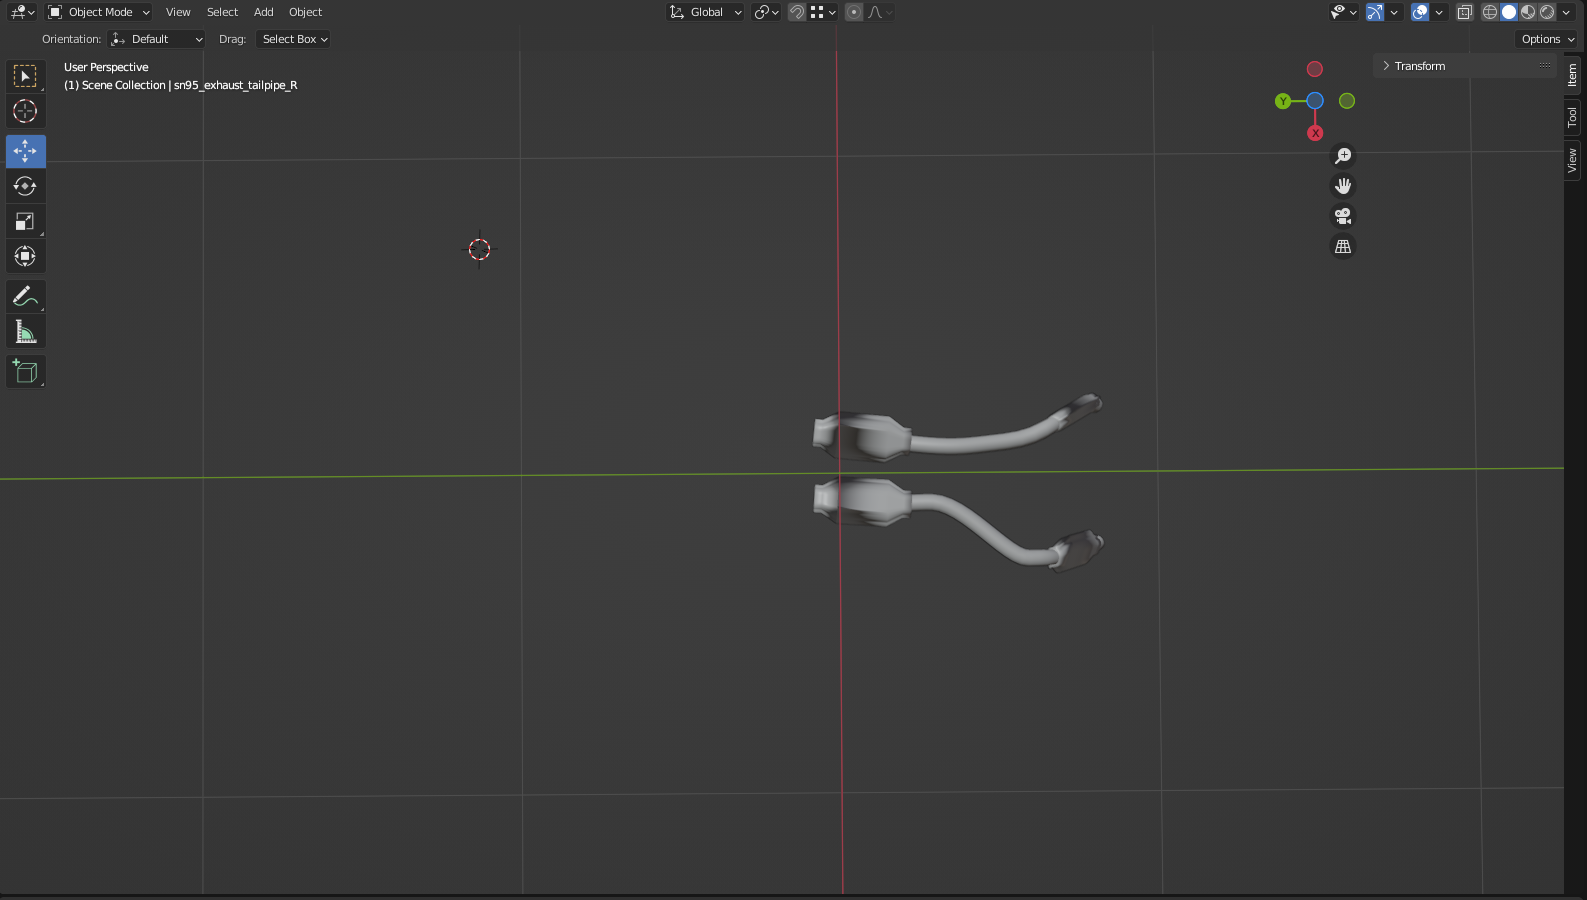Switch to wireframe shading
This screenshot has width=1587, height=900.
[1490, 12]
